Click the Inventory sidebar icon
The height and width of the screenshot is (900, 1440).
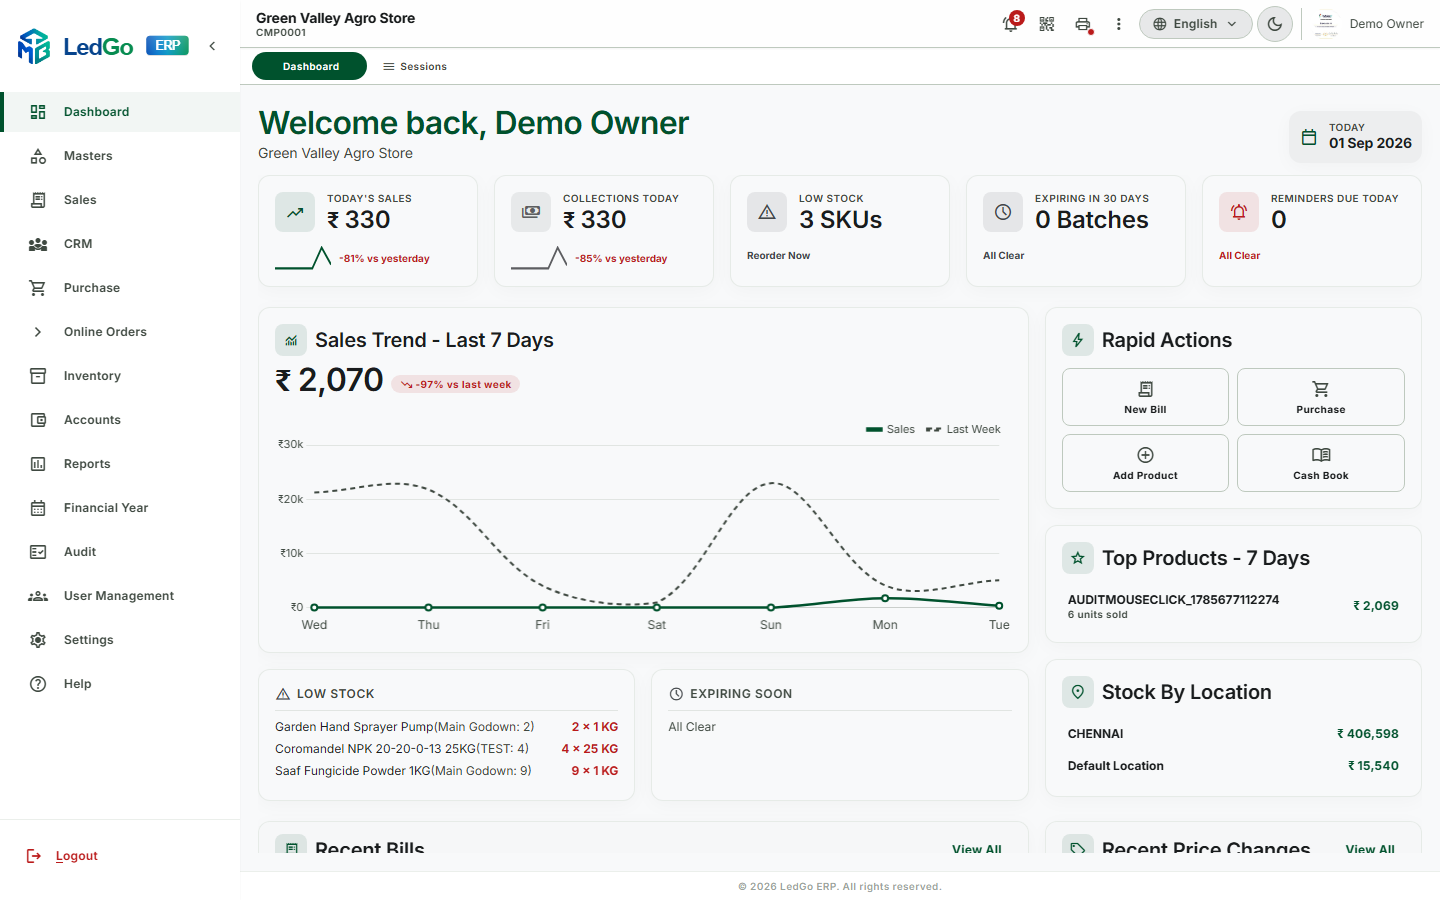(x=38, y=376)
